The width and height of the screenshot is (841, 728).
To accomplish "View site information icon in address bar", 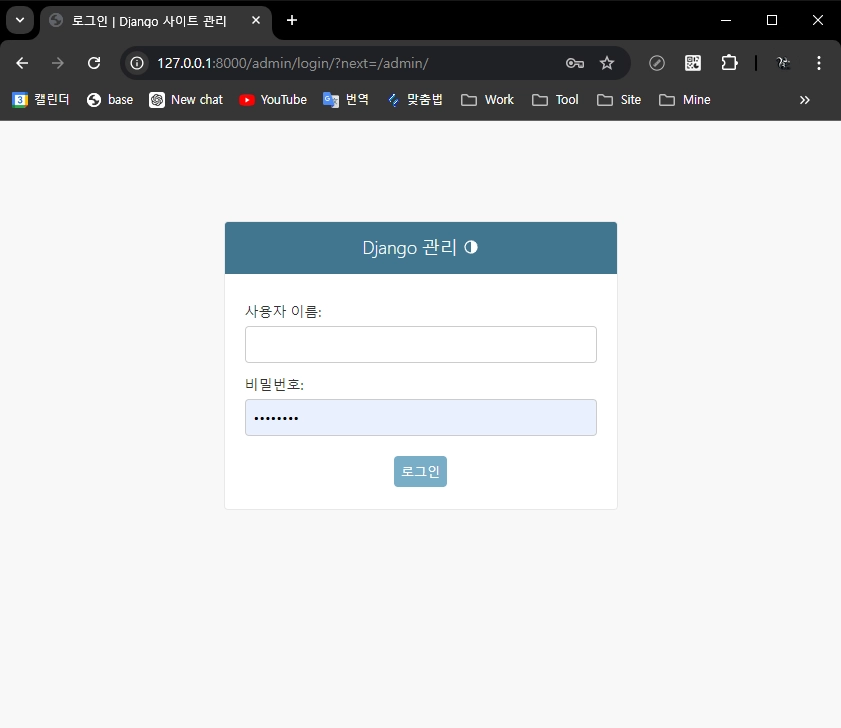I will click(137, 63).
